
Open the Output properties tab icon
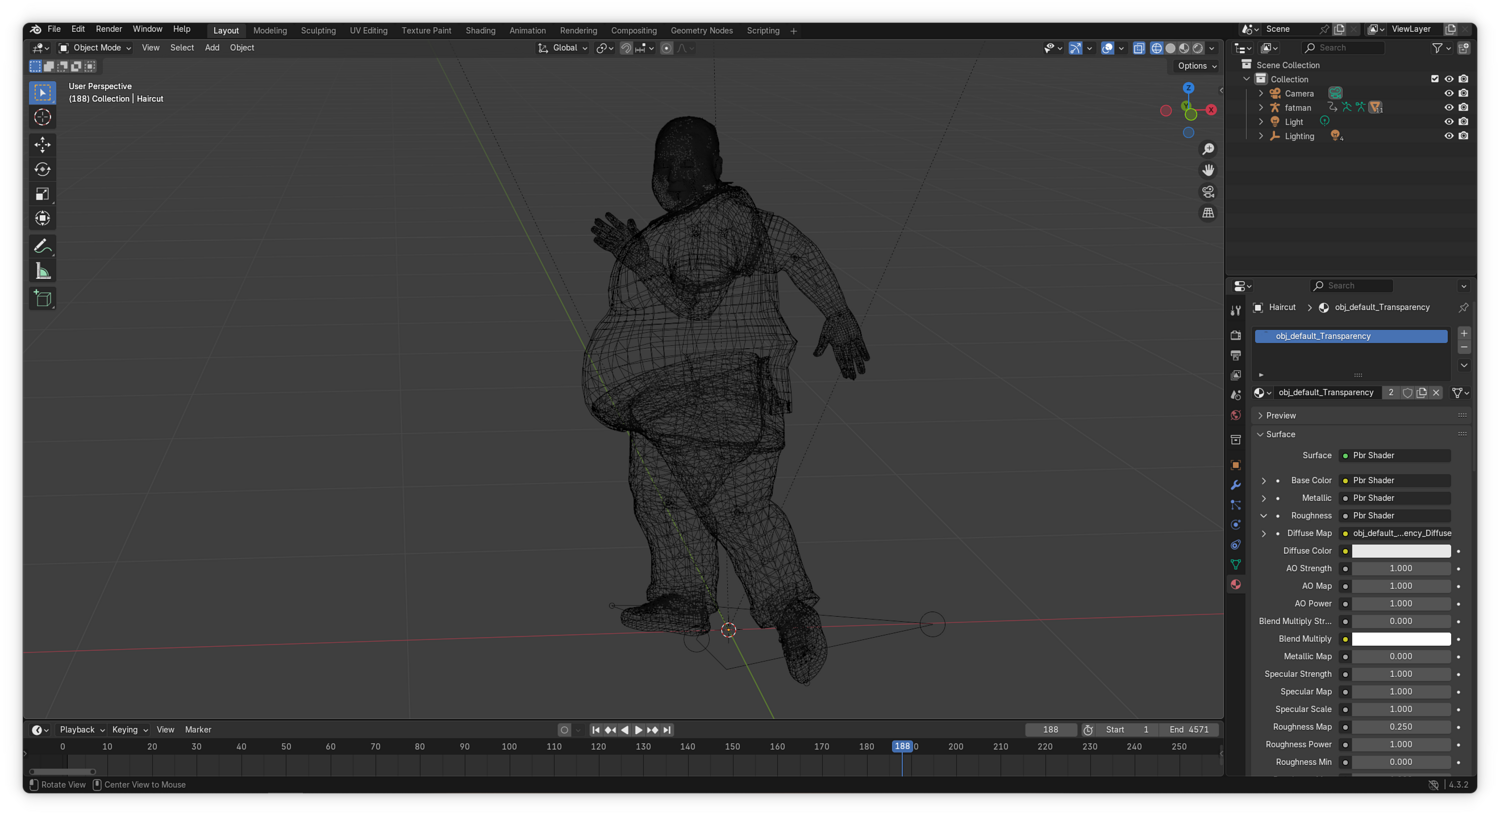1236,355
